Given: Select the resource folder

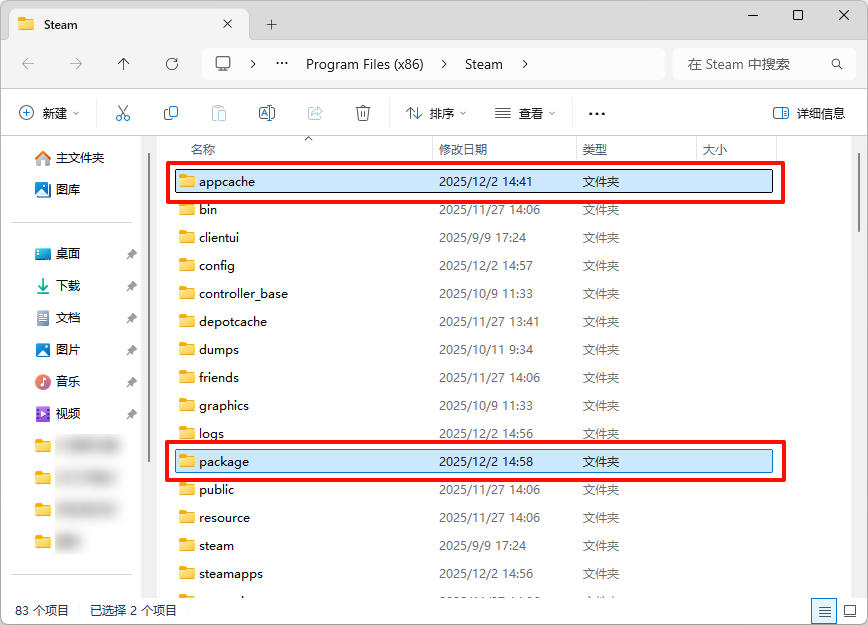Looking at the screenshot, I should tap(474, 518).
